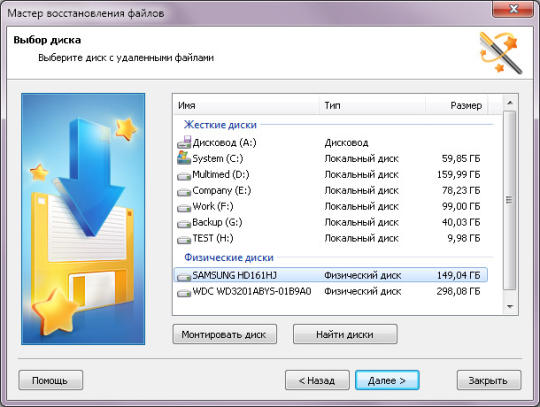The image size is (540, 407).
Task: Click the drive icon next to Company (E:)
Action: (x=184, y=191)
